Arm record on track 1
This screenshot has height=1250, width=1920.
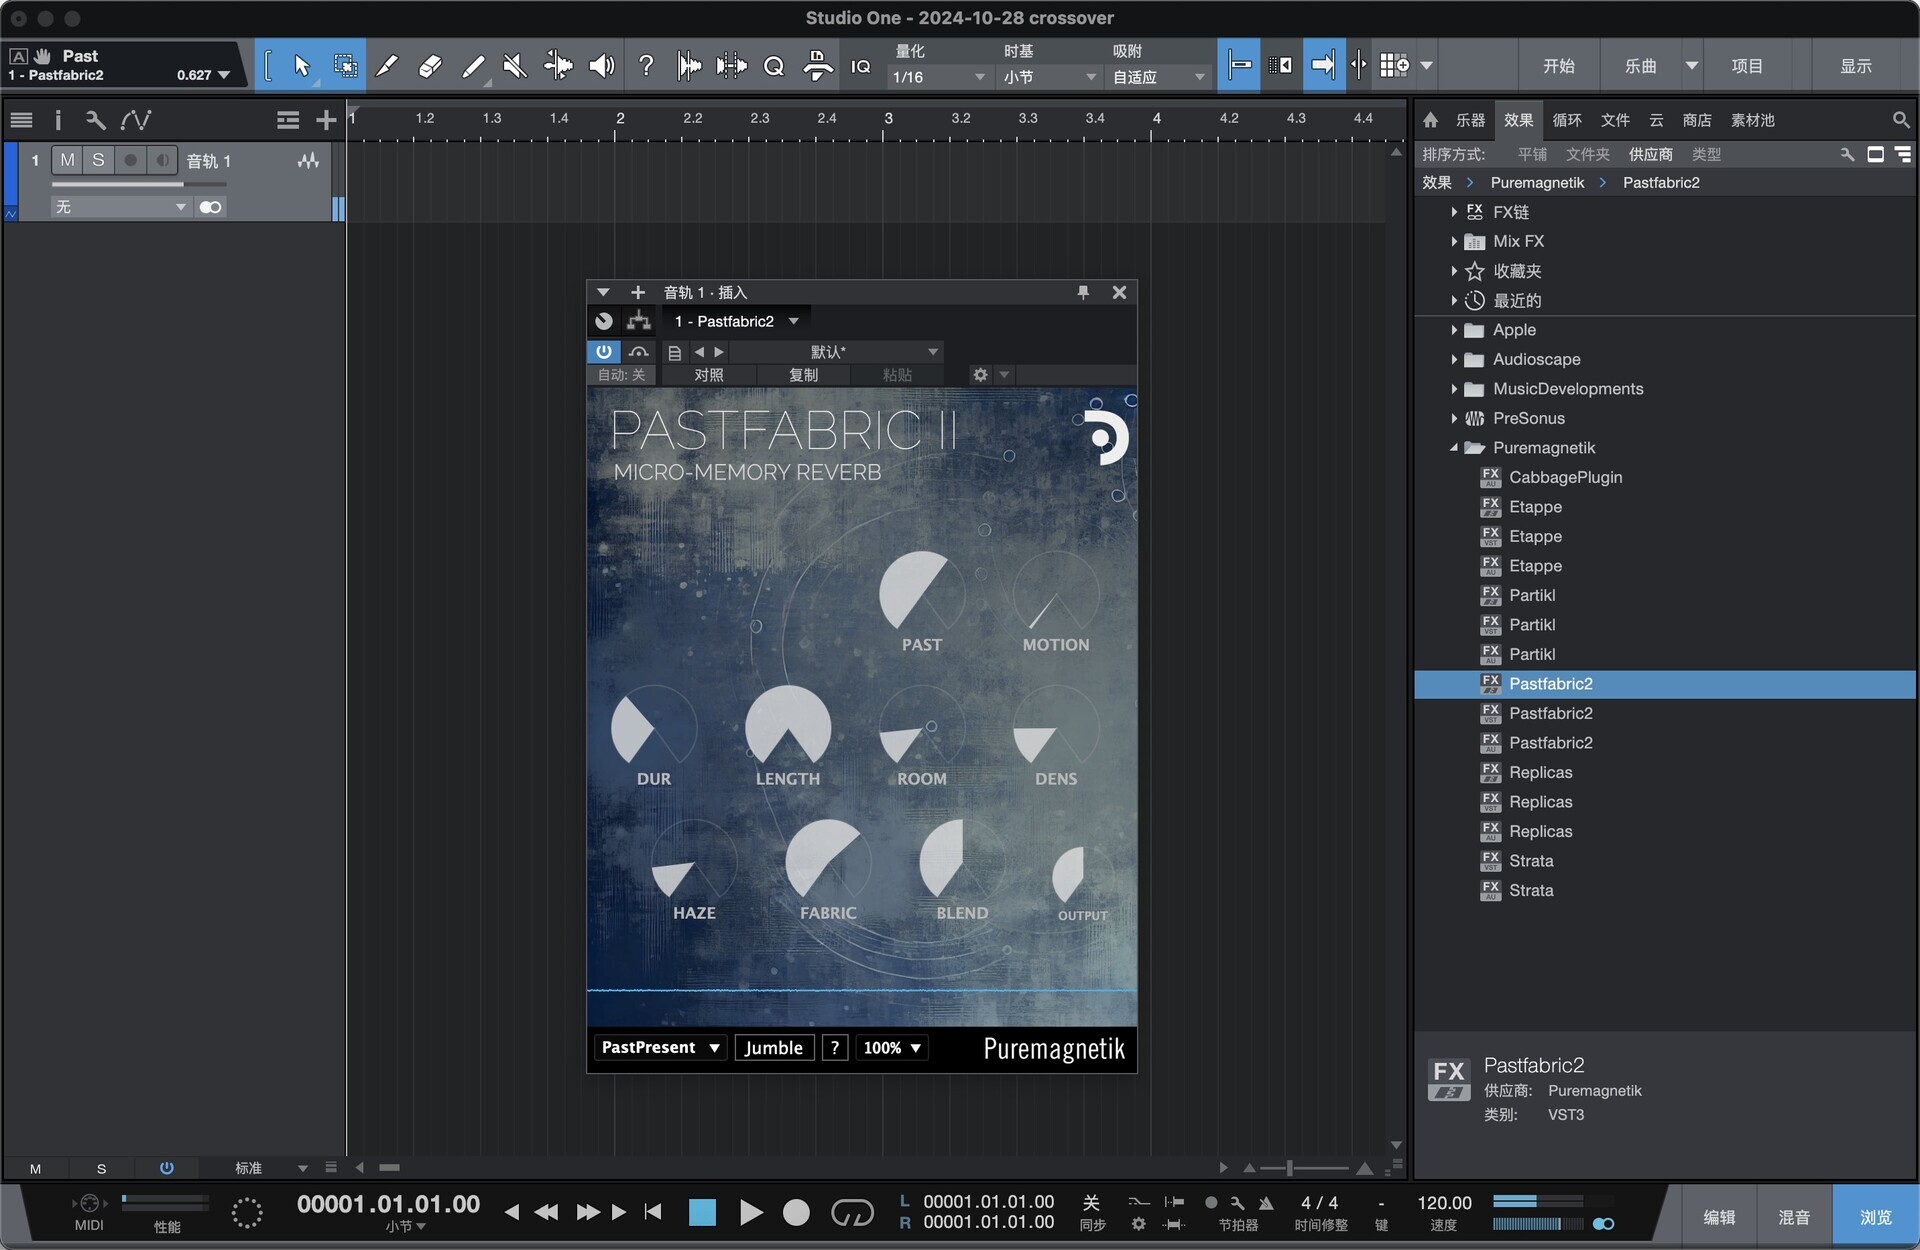click(x=130, y=160)
